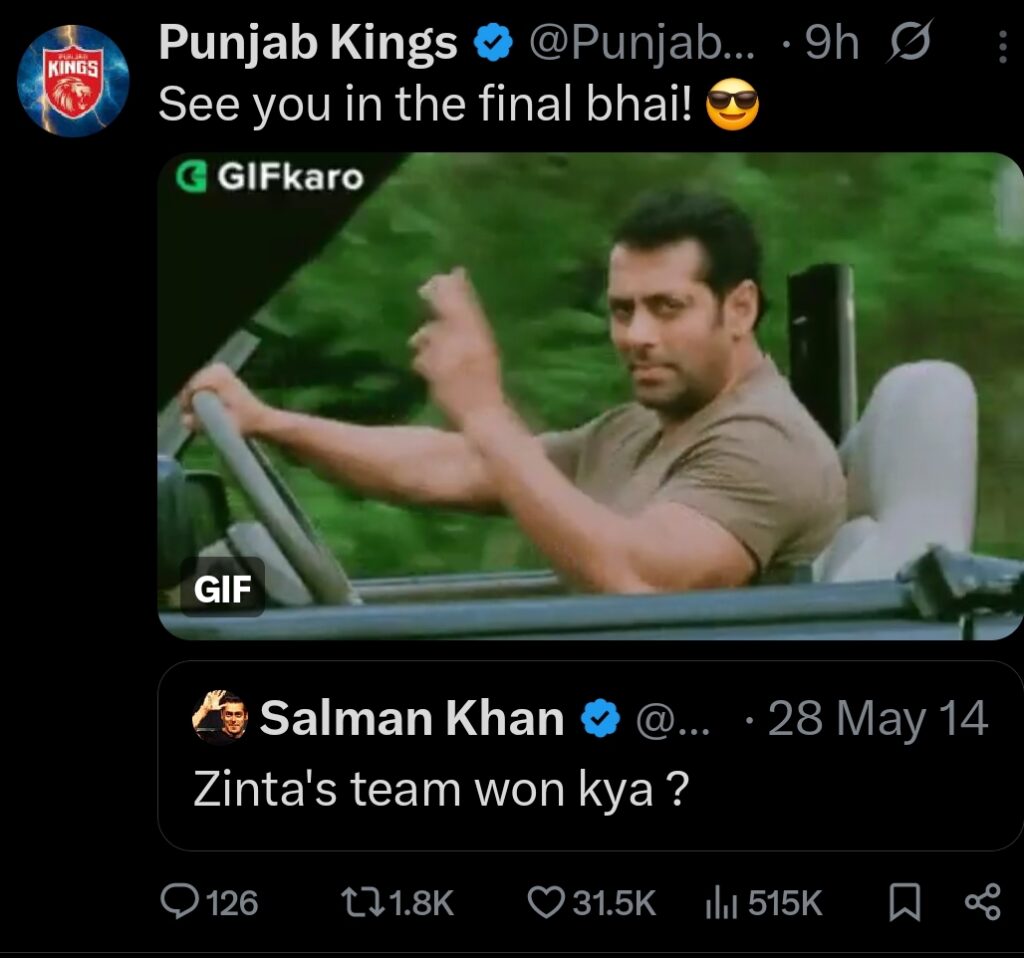Like the tweet via the heart icon
The height and width of the screenshot is (958, 1024).
[x=546, y=903]
